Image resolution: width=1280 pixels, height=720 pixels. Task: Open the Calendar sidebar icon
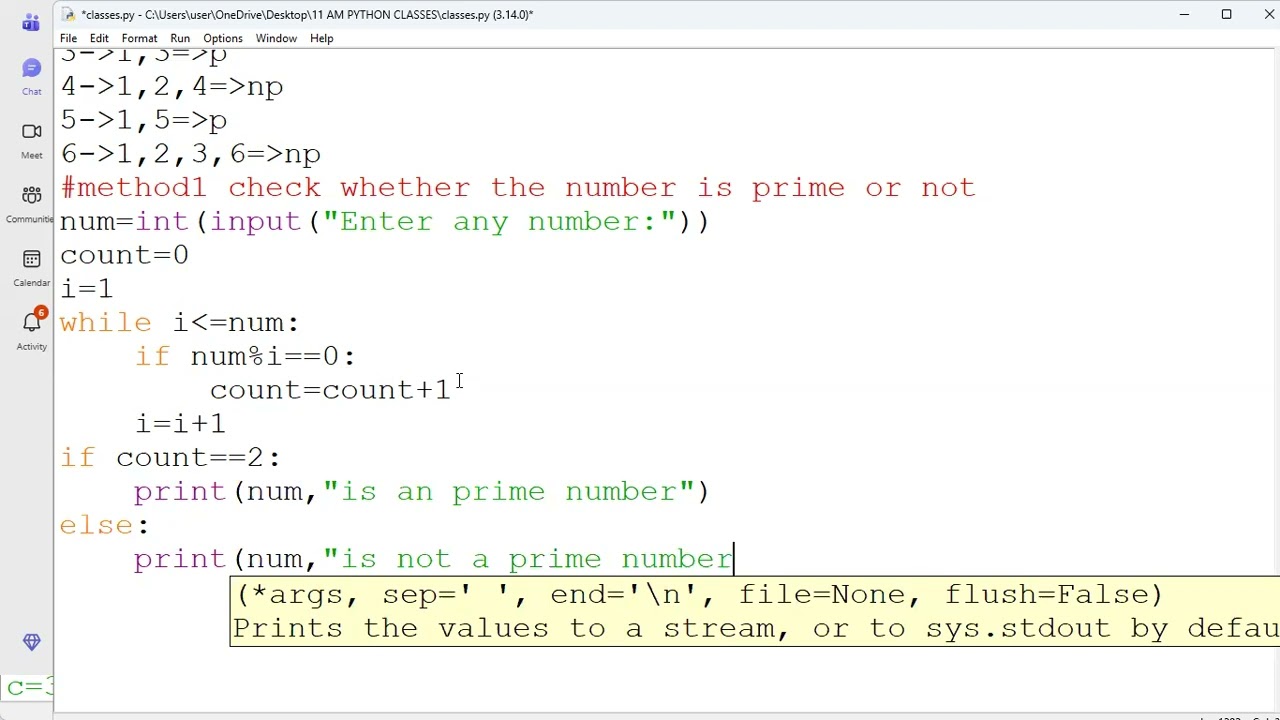tap(31, 267)
